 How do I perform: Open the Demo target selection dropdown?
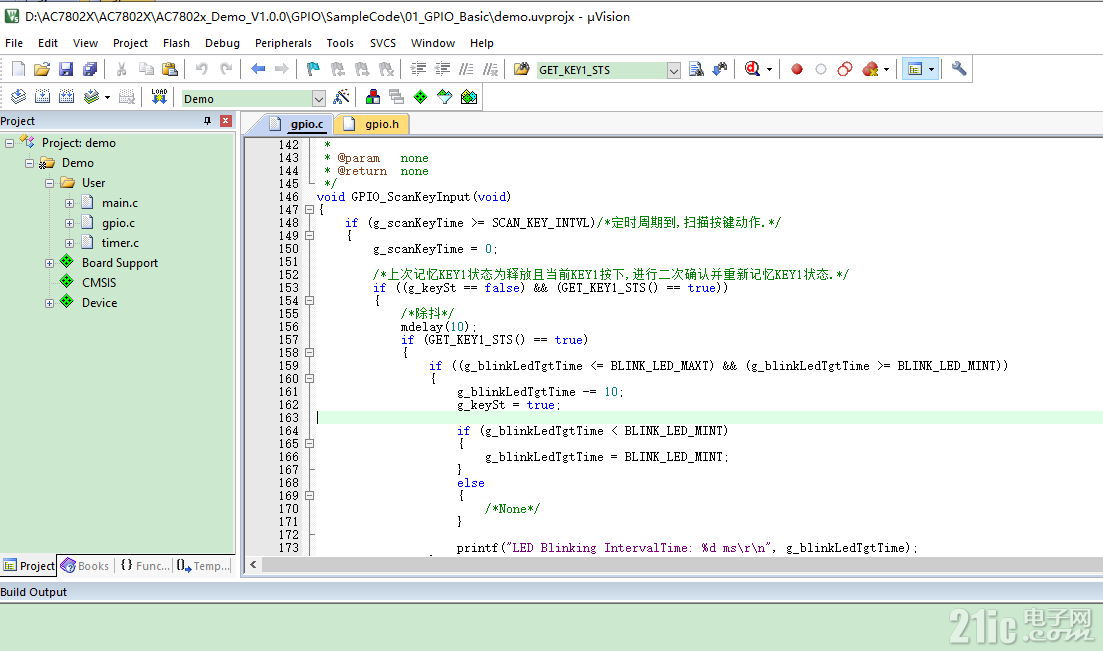pyautogui.click(x=319, y=99)
